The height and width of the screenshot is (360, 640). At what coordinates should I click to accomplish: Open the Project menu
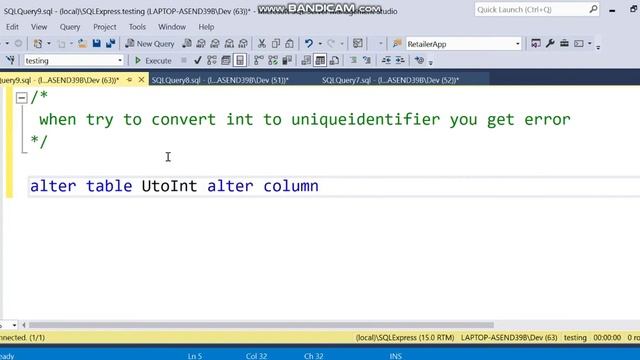[104, 27]
